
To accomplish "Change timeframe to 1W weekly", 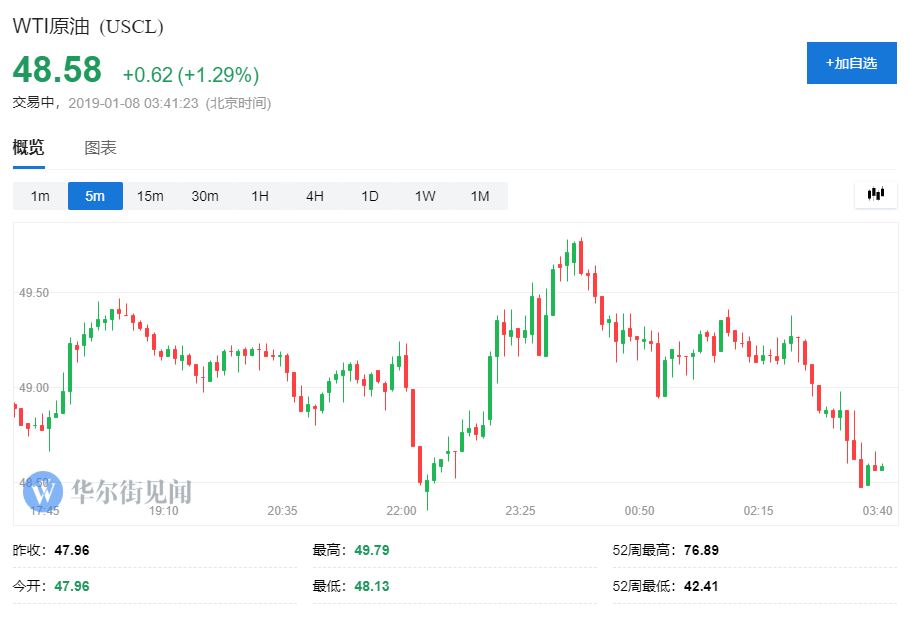I will point(425,196).
